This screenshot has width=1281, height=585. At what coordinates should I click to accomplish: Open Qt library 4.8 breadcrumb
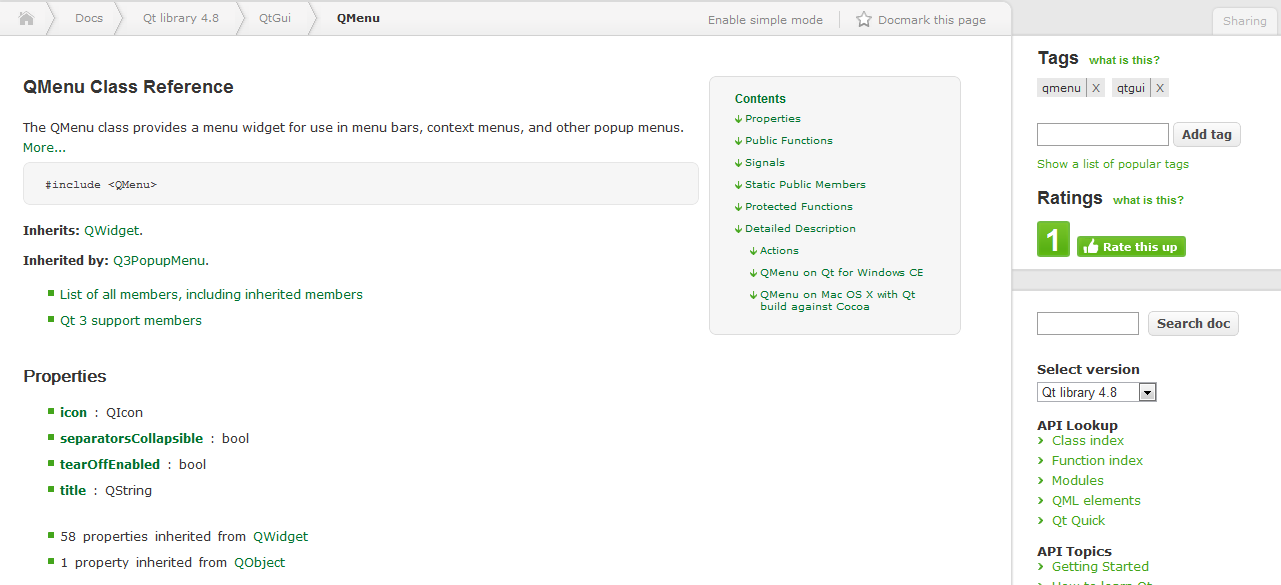(180, 18)
